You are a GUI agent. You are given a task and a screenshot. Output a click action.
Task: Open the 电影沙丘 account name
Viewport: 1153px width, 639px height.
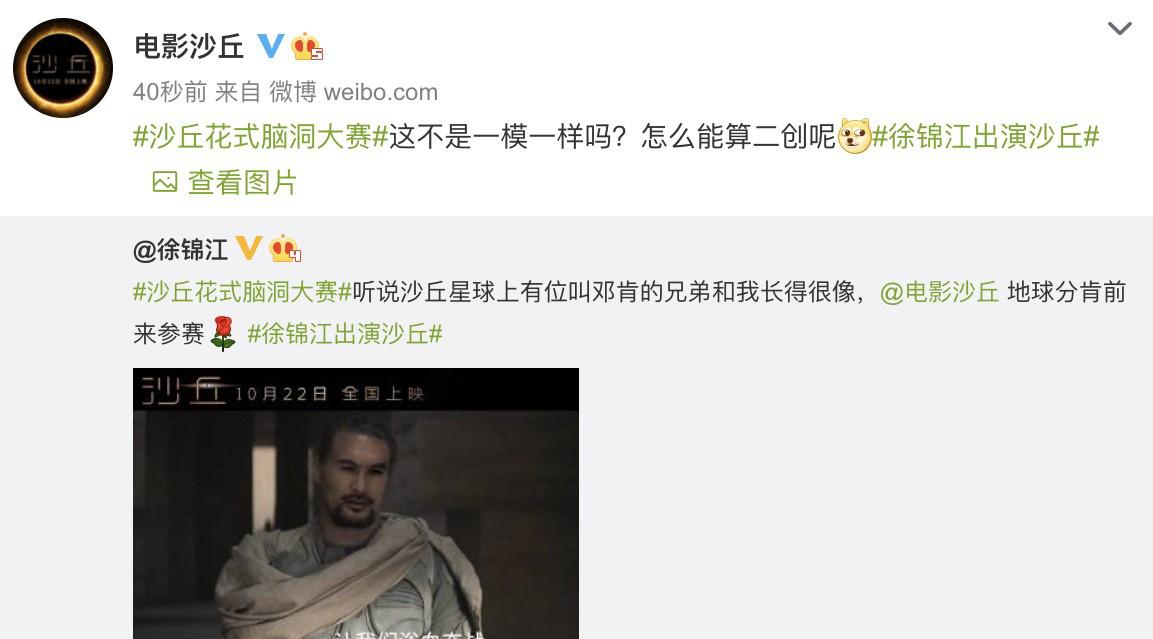pyautogui.click(x=189, y=46)
